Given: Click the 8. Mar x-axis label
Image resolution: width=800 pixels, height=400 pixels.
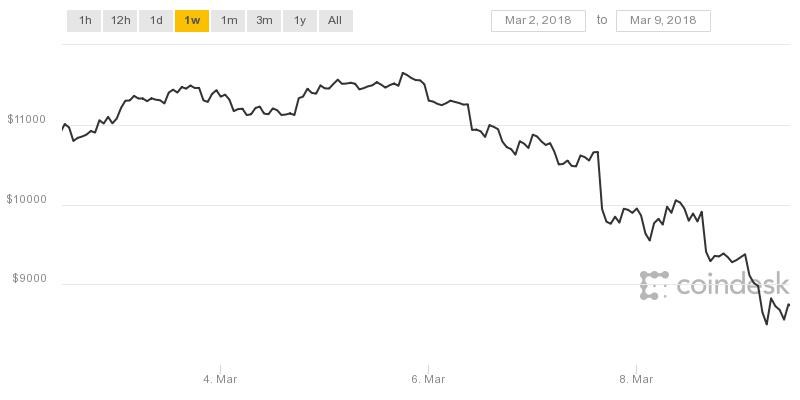Looking at the screenshot, I should coord(636,379).
